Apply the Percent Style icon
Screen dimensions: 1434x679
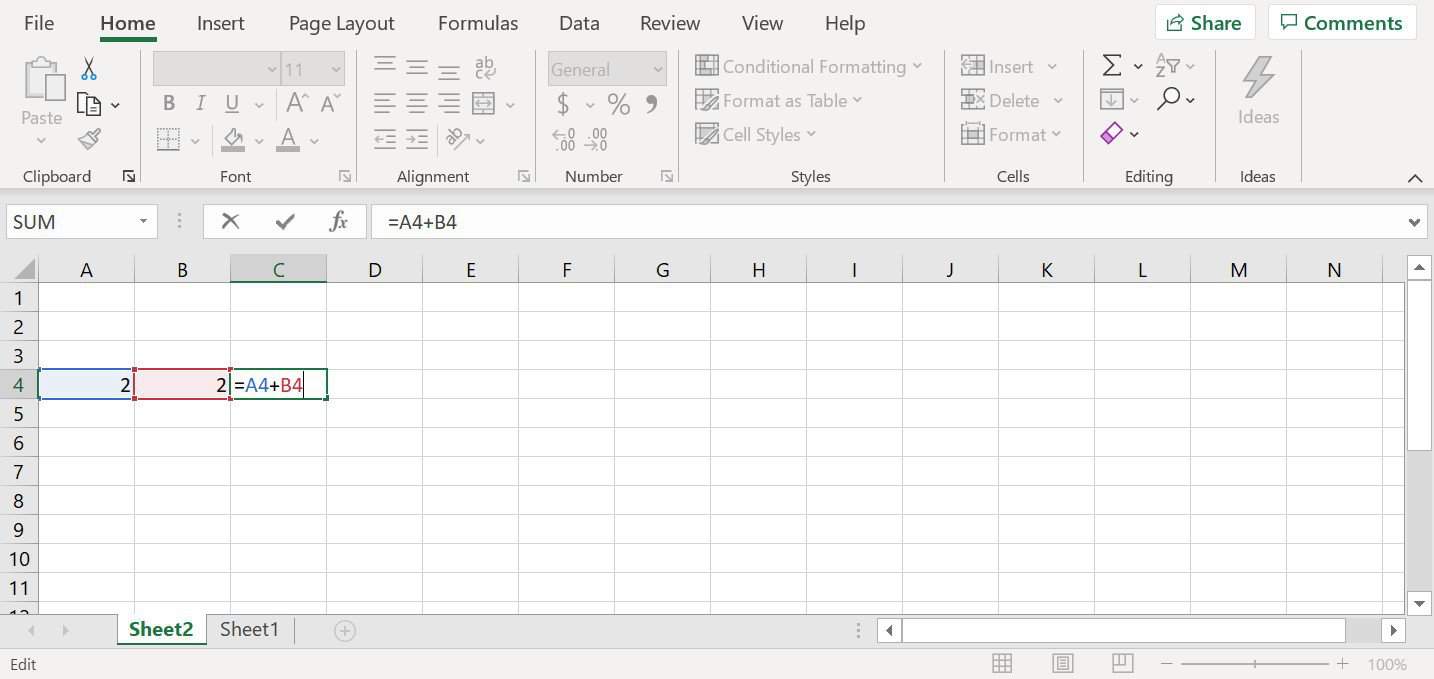tap(617, 103)
